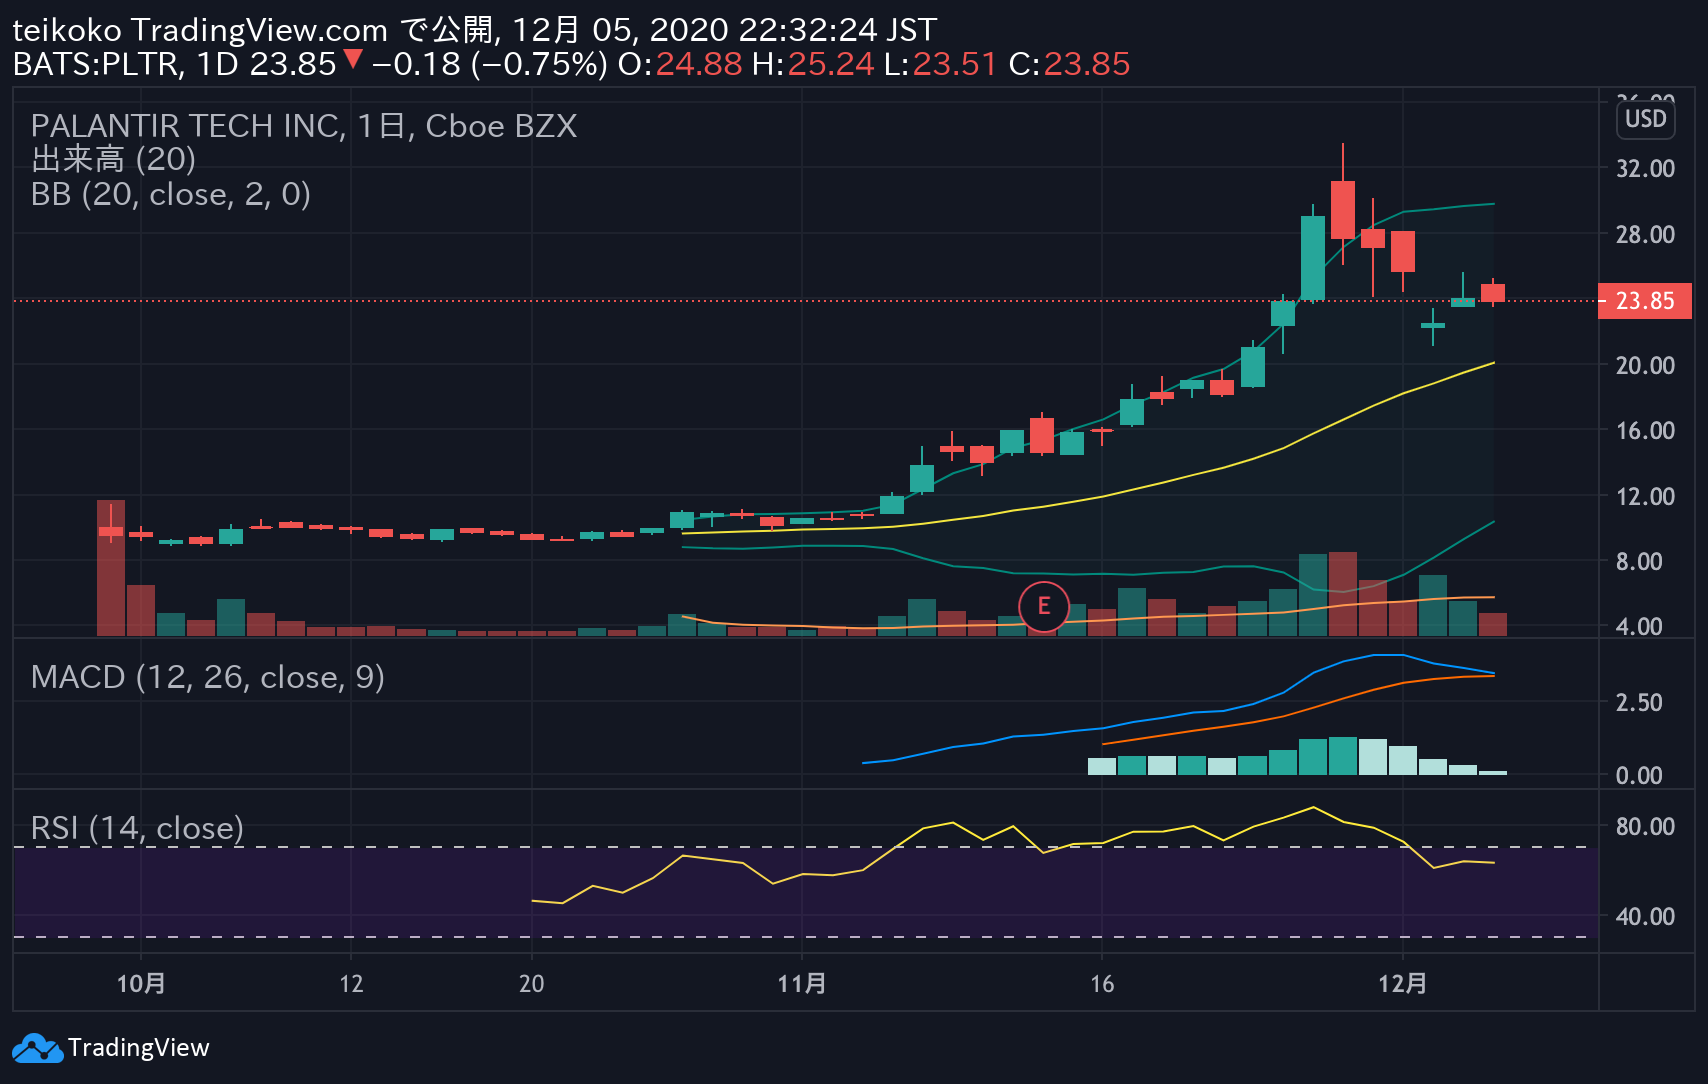Click the 'BATS:PLTR, 1D' header text
This screenshot has width=1708, height=1084.
126,64
